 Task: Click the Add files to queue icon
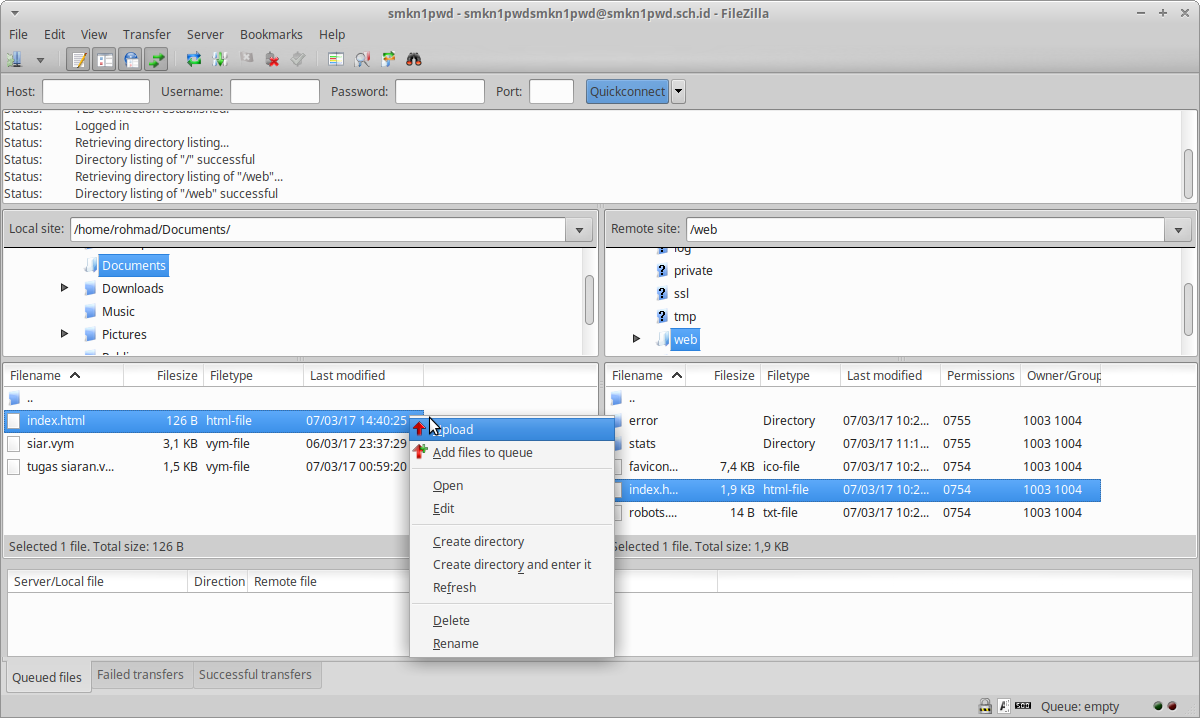click(x=420, y=452)
